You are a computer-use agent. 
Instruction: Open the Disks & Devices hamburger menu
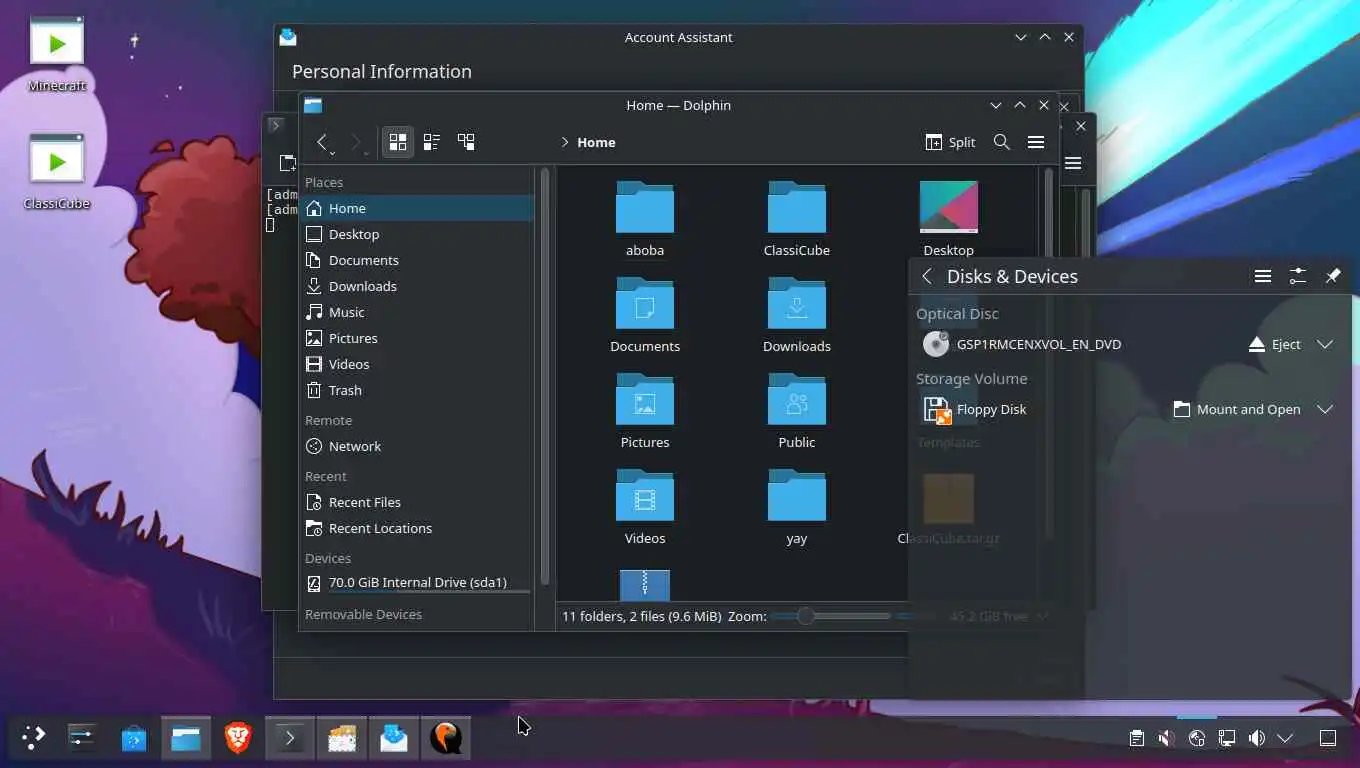tap(1263, 277)
